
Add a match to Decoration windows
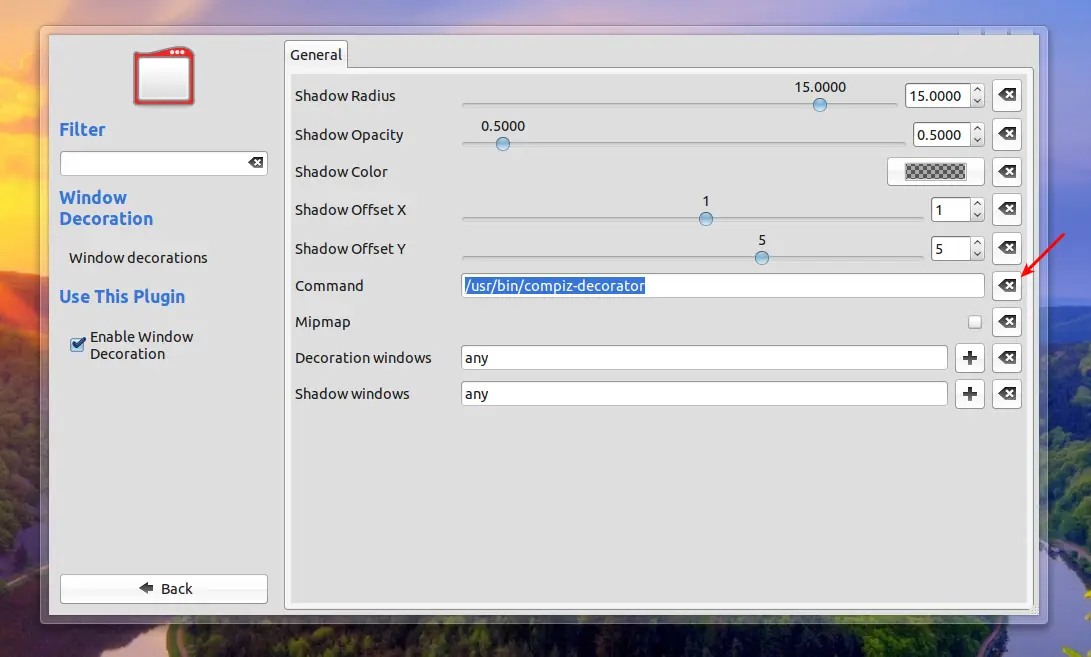point(969,358)
